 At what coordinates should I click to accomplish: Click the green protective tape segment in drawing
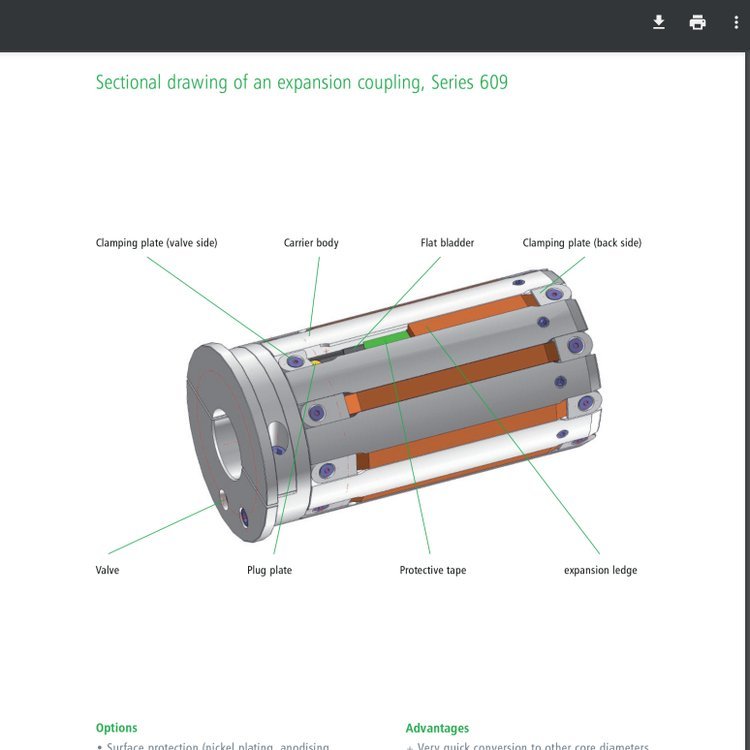(382, 341)
